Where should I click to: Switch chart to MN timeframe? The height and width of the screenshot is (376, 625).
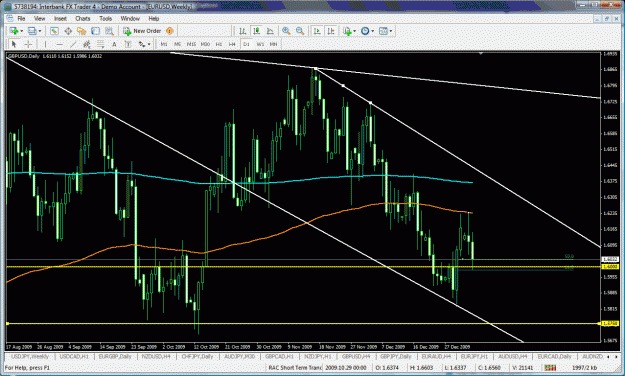coord(273,44)
